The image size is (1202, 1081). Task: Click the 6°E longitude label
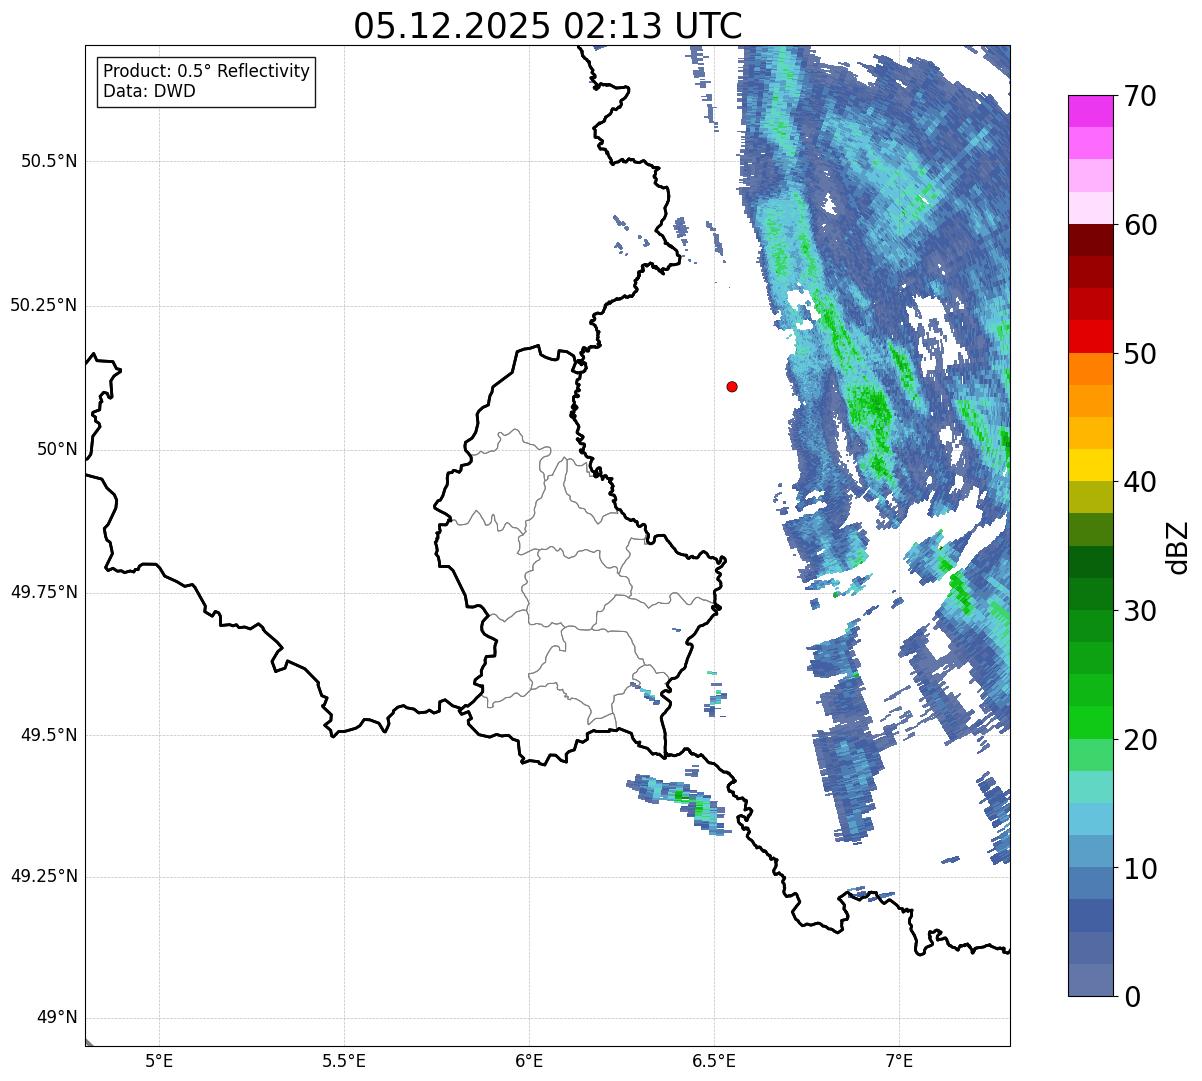pyautogui.click(x=529, y=1061)
